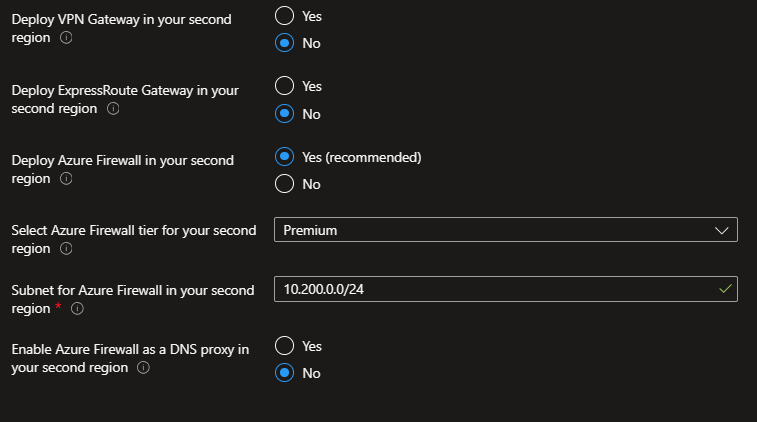Select Yes for Deploy VPN Gateway
This screenshot has width=757, height=422.
point(285,17)
